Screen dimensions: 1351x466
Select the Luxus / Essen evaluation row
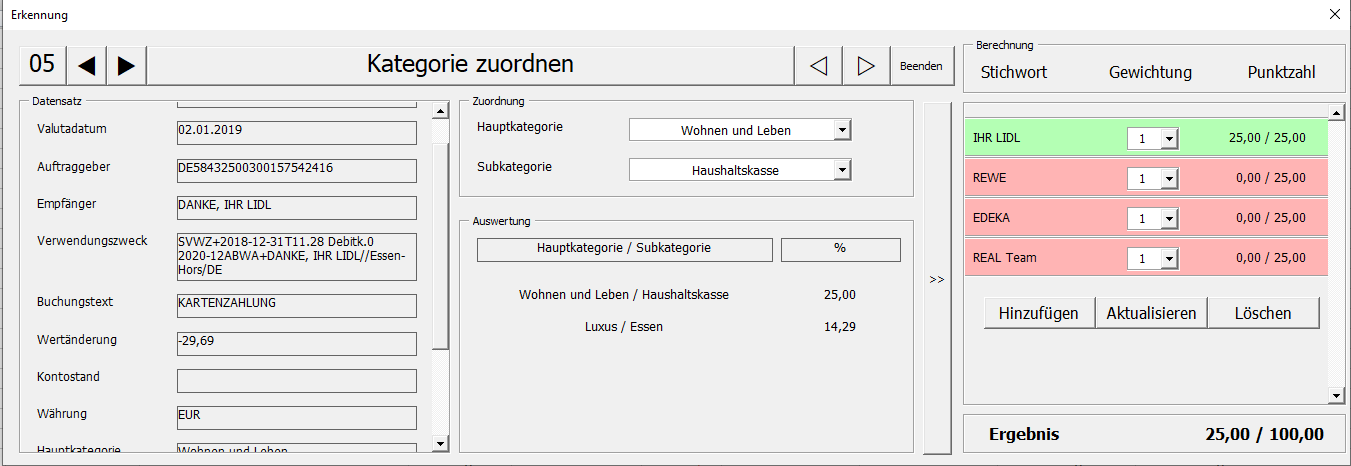click(624, 326)
